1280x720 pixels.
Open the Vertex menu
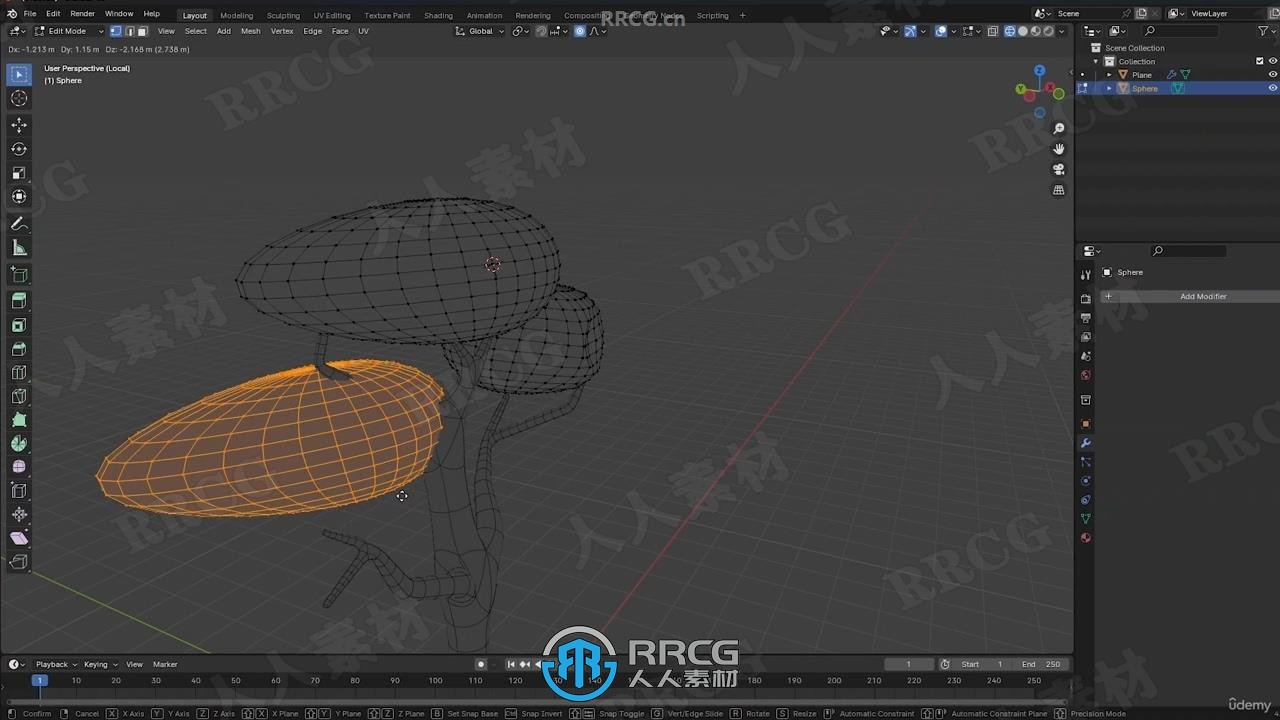click(x=282, y=31)
